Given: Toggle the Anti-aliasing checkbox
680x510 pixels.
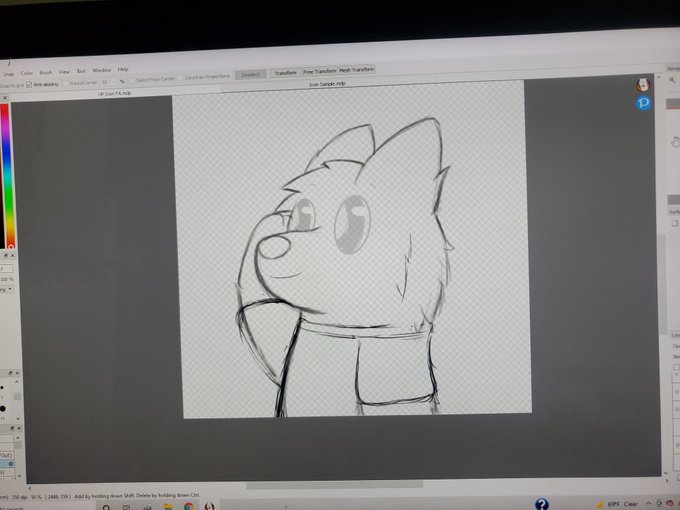Looking at the screenshot, I should coord(29,85).
